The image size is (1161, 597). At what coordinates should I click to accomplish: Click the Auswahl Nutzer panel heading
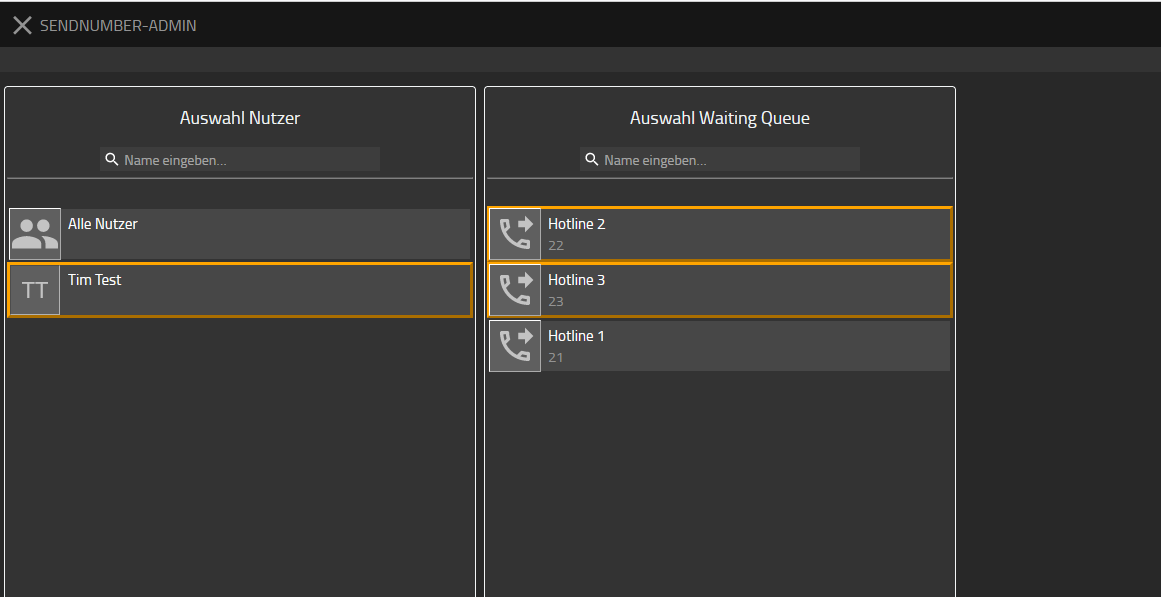[240, 118]
